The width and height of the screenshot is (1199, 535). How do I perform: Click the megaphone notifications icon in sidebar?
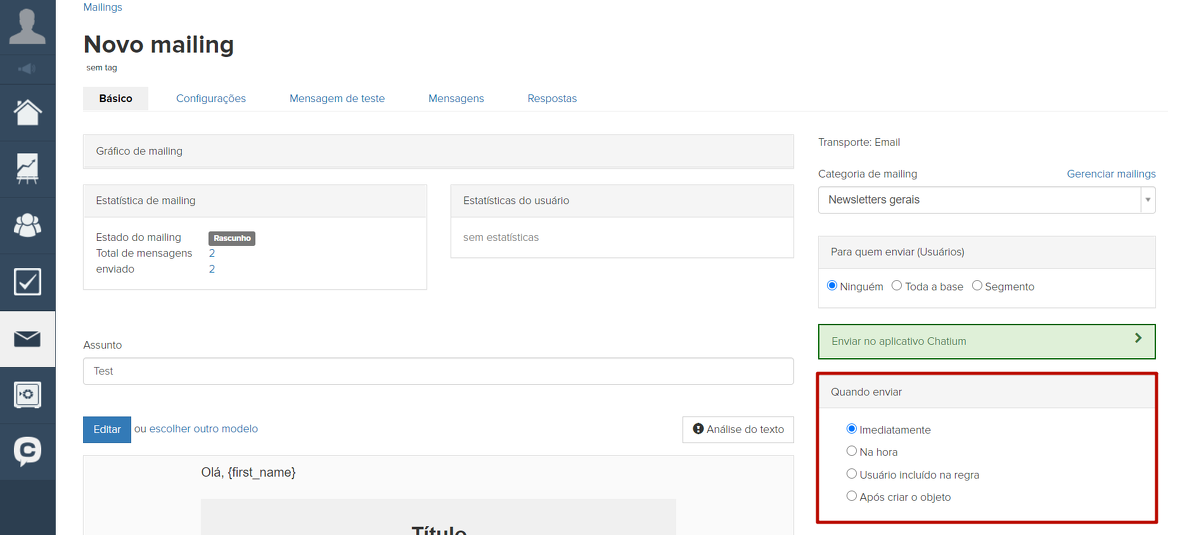pos(27,69)
